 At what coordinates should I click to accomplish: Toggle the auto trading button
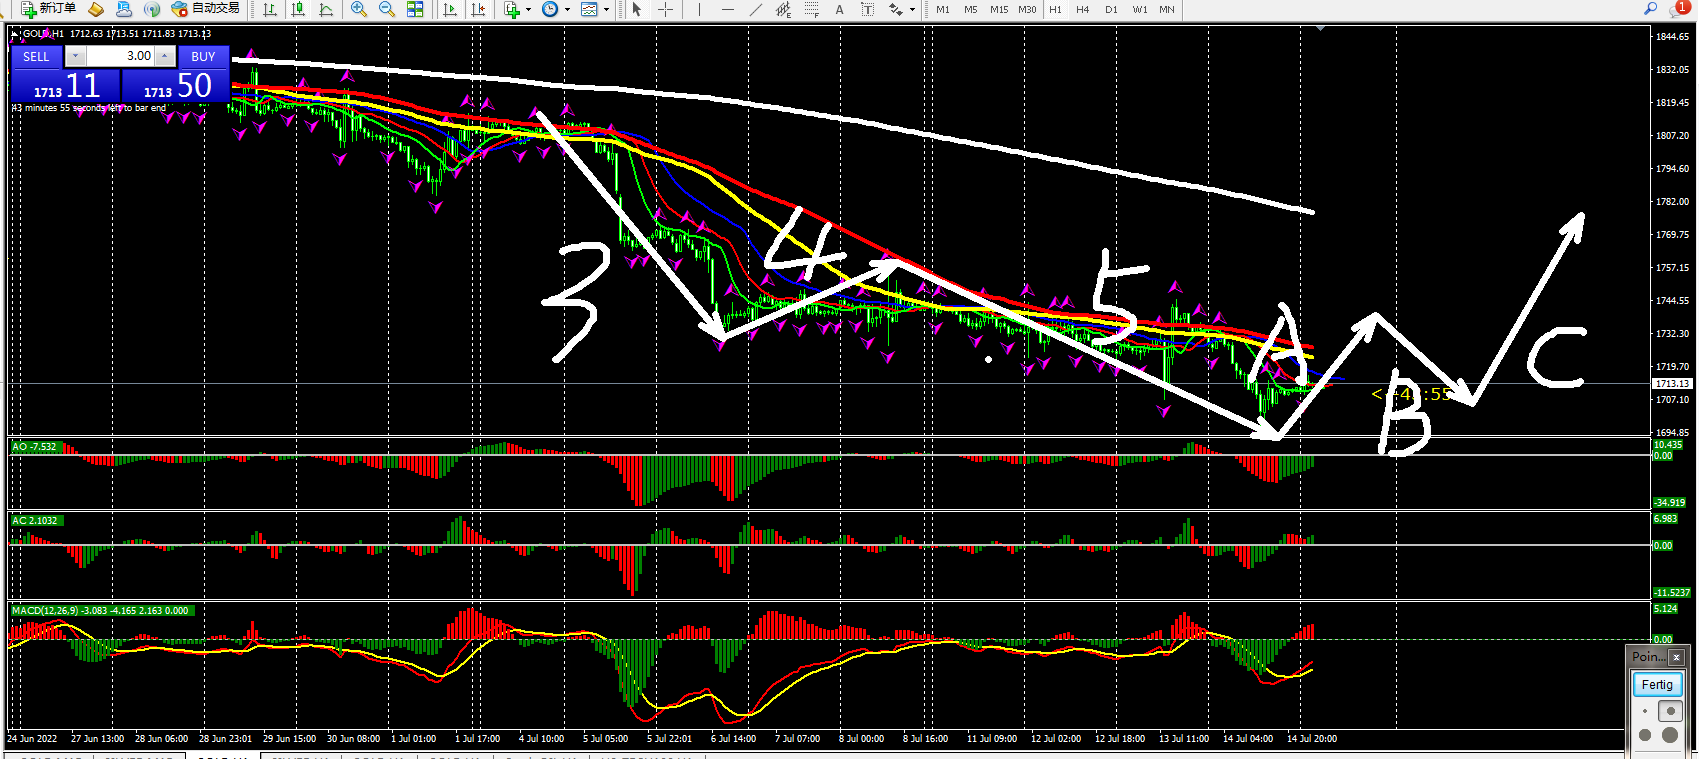[206, 9]
